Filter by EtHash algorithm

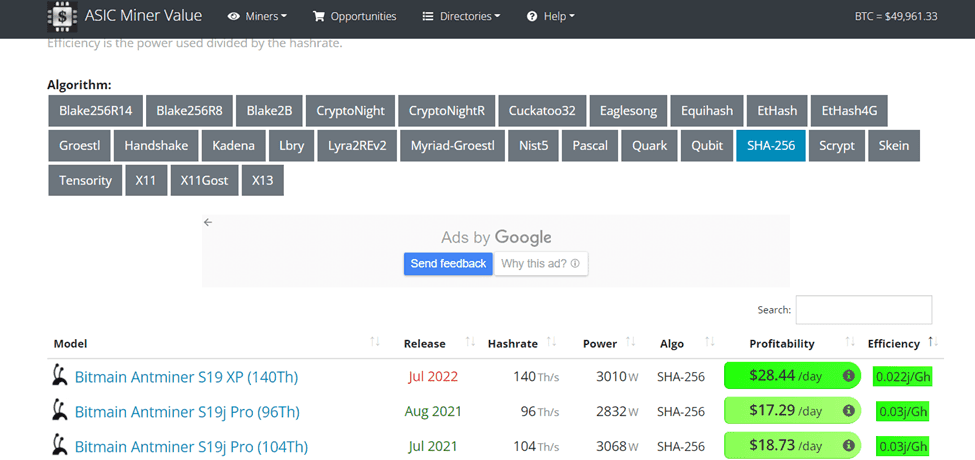click(x=777, y=111)
